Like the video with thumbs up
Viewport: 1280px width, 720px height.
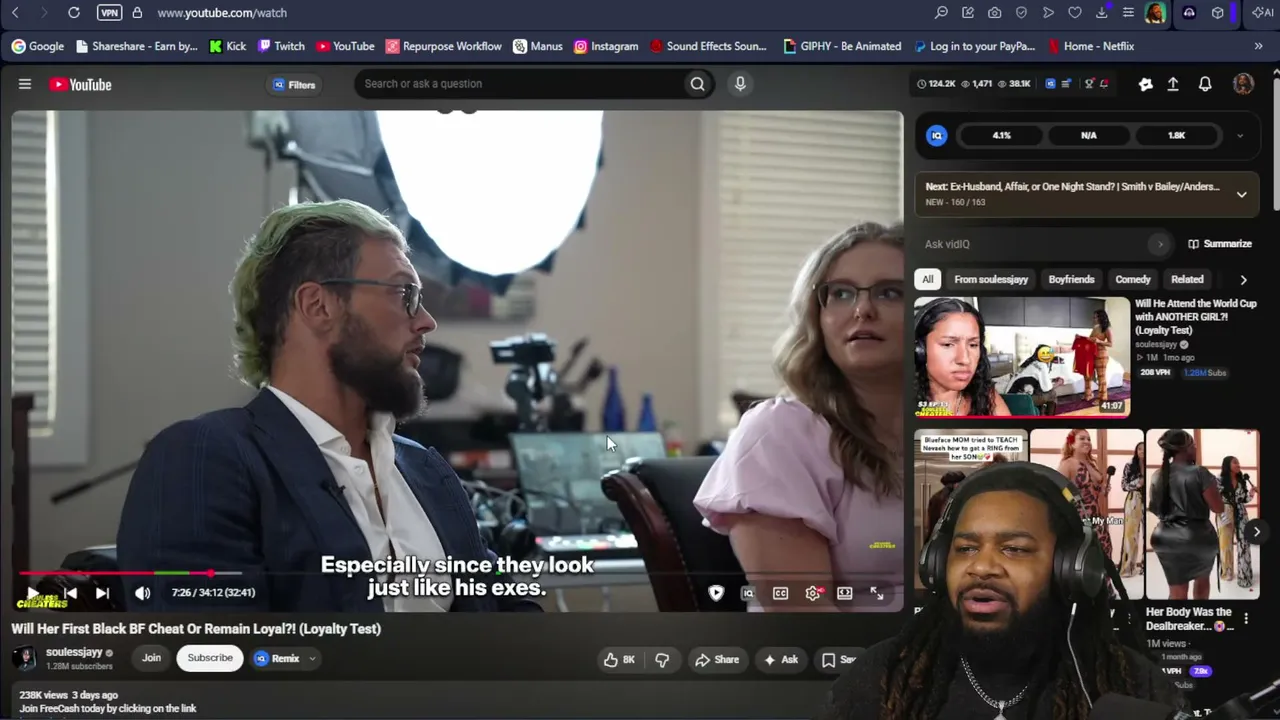coord(620,659)
